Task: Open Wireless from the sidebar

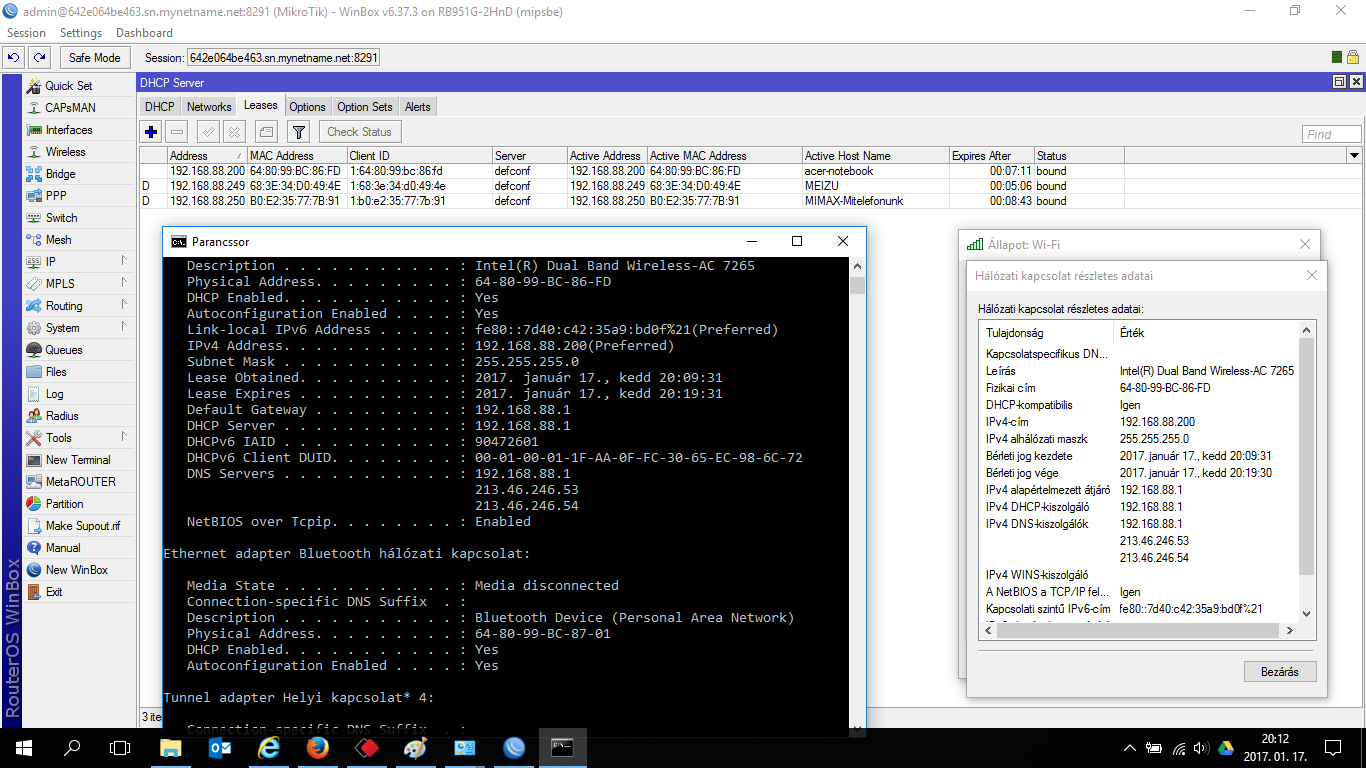Action: (65, 152)
